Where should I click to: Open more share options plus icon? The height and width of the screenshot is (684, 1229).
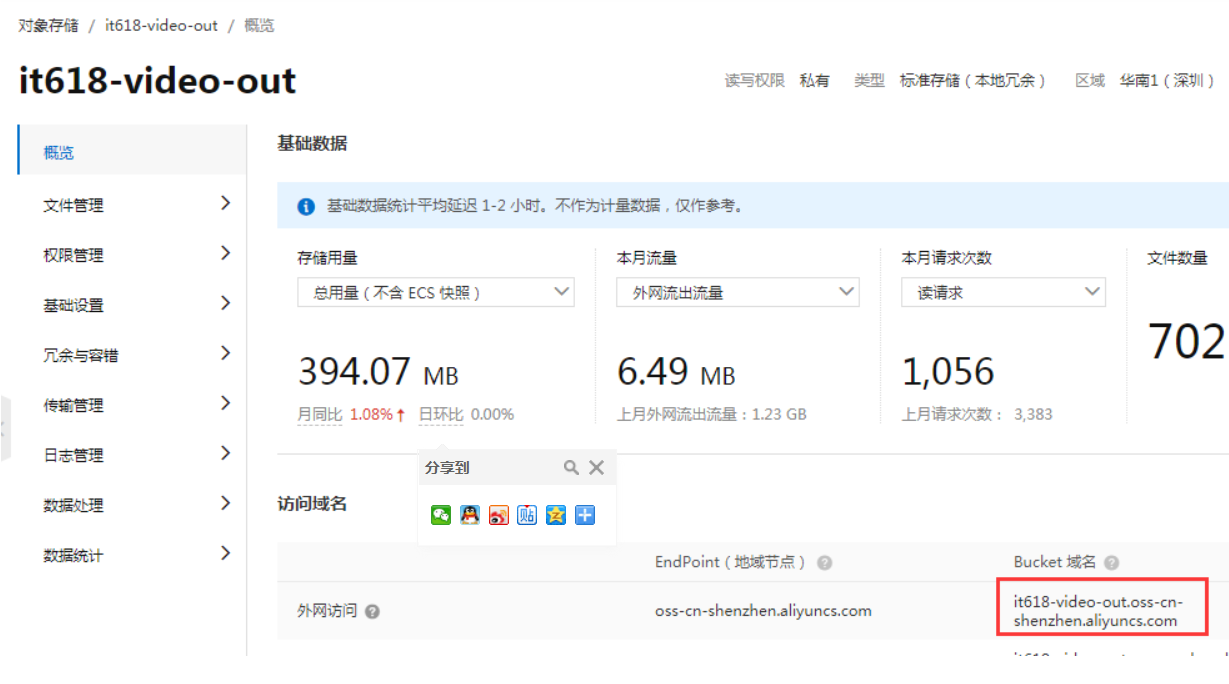coord(585,515)
